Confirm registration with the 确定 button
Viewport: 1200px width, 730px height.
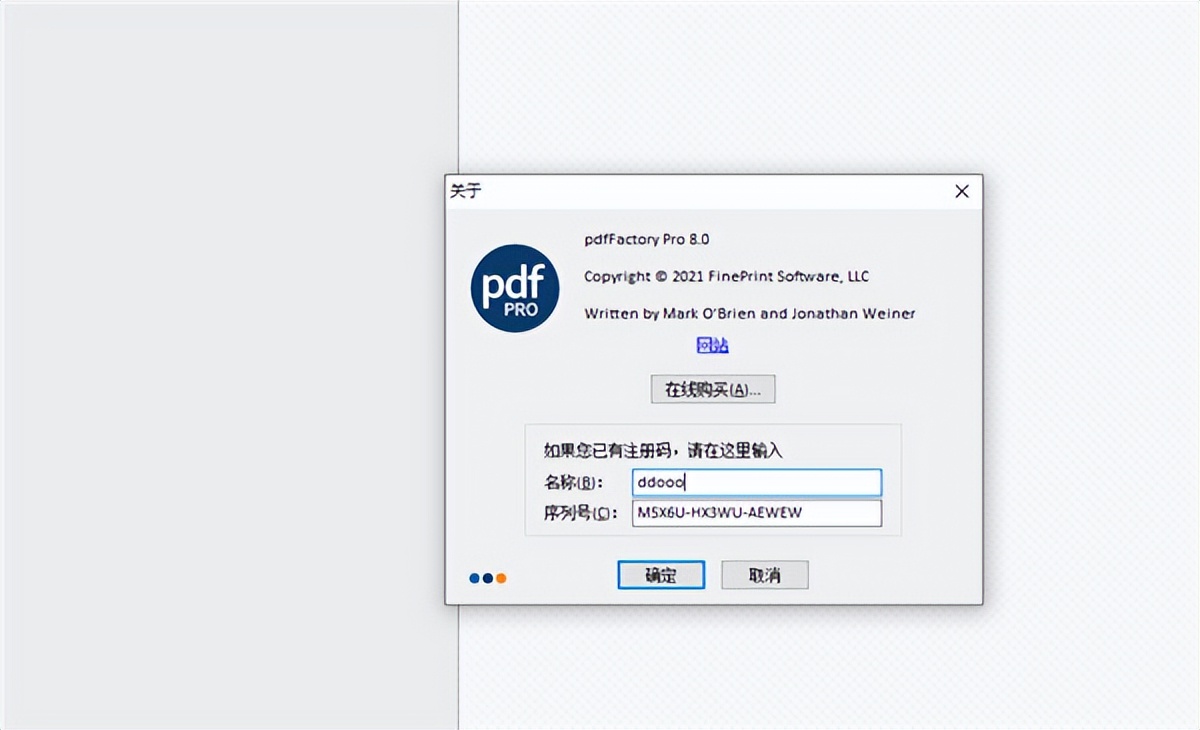[661, 575]
